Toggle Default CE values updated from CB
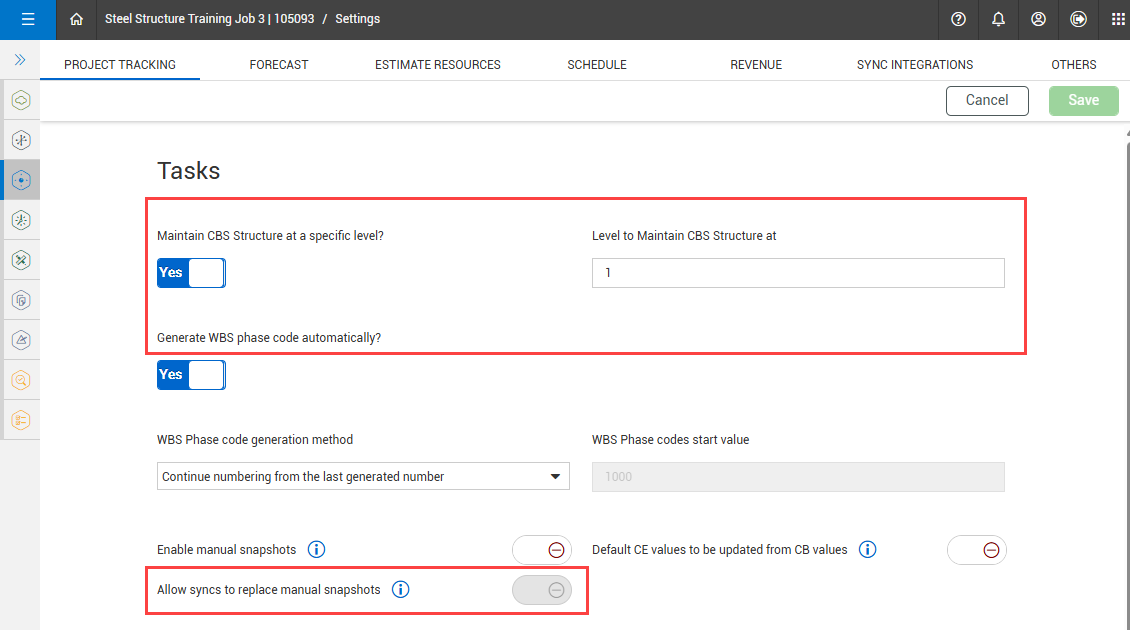Image resolution: width=1130 pixels, height=630 pixels. (x=976, y=550)
